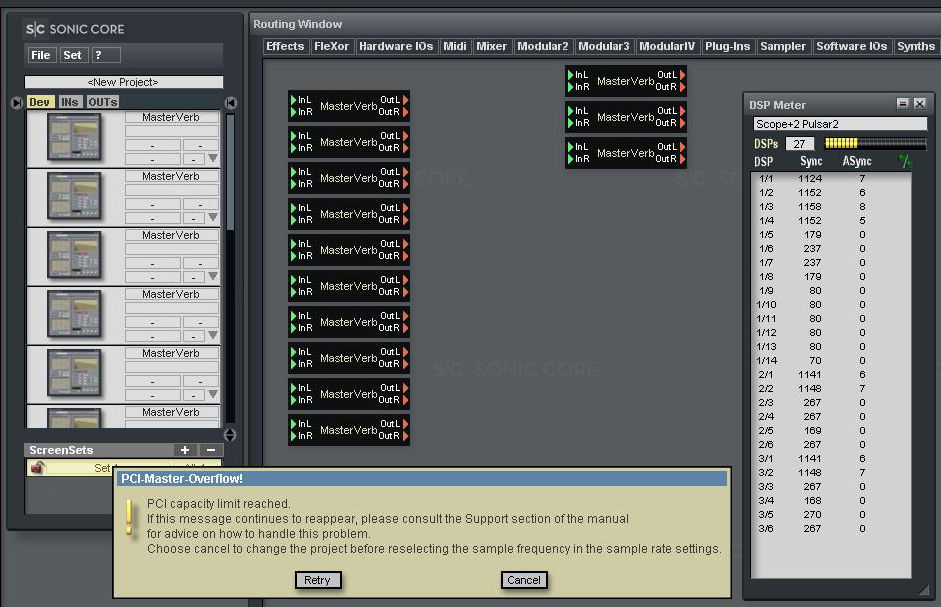Click OutR port of top-left MasterVerb module
The image size is (941, 607).
[394, 112]
